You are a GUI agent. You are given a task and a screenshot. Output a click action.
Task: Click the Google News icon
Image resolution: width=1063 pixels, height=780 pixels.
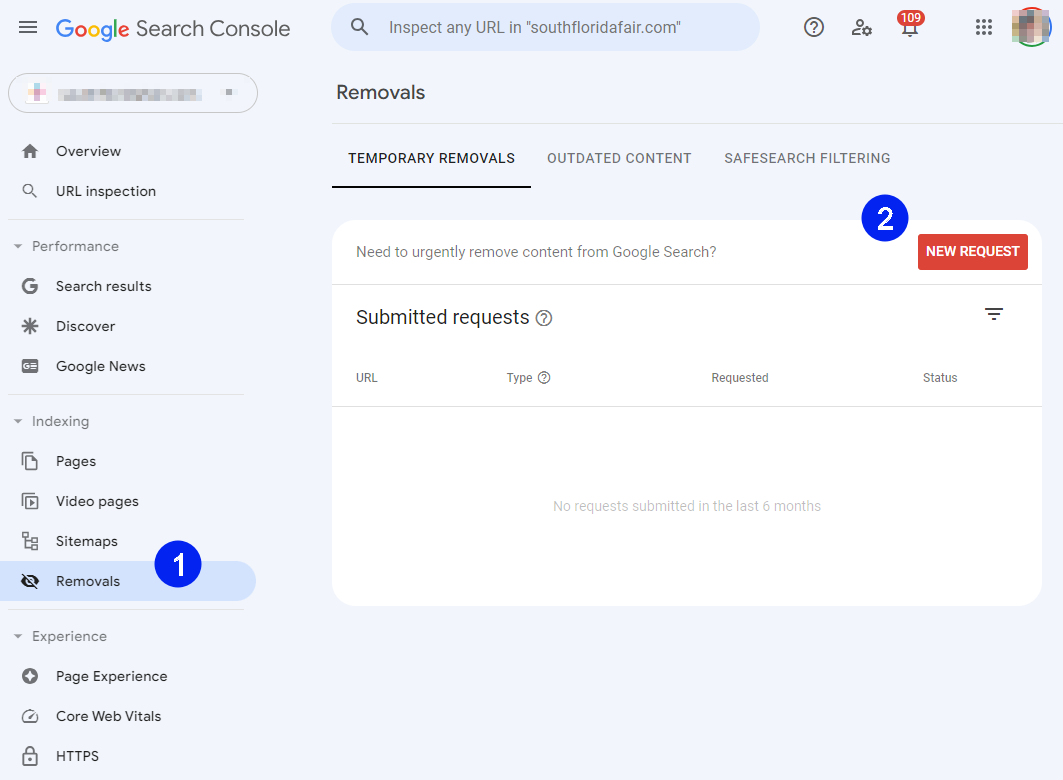30,366
